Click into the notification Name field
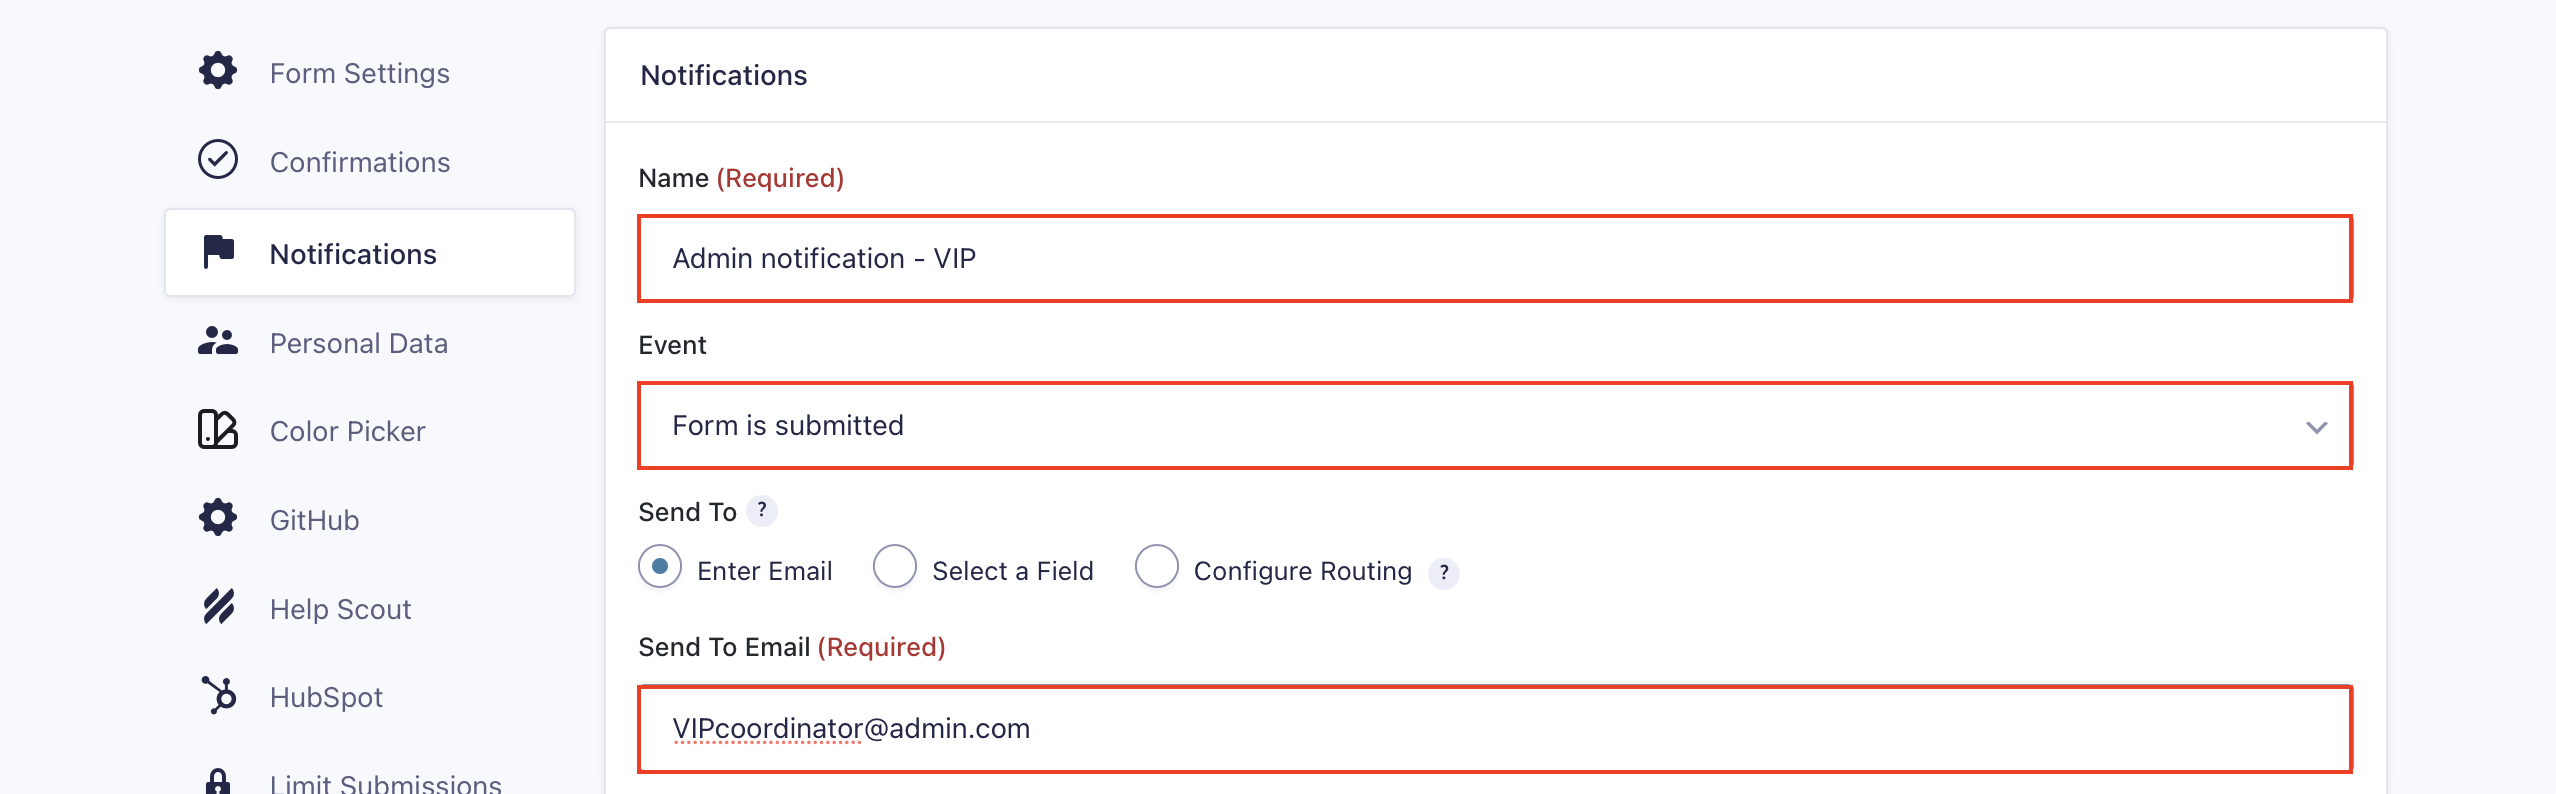Viewport: 2556px width, 794px height. tap(1495, 259)
